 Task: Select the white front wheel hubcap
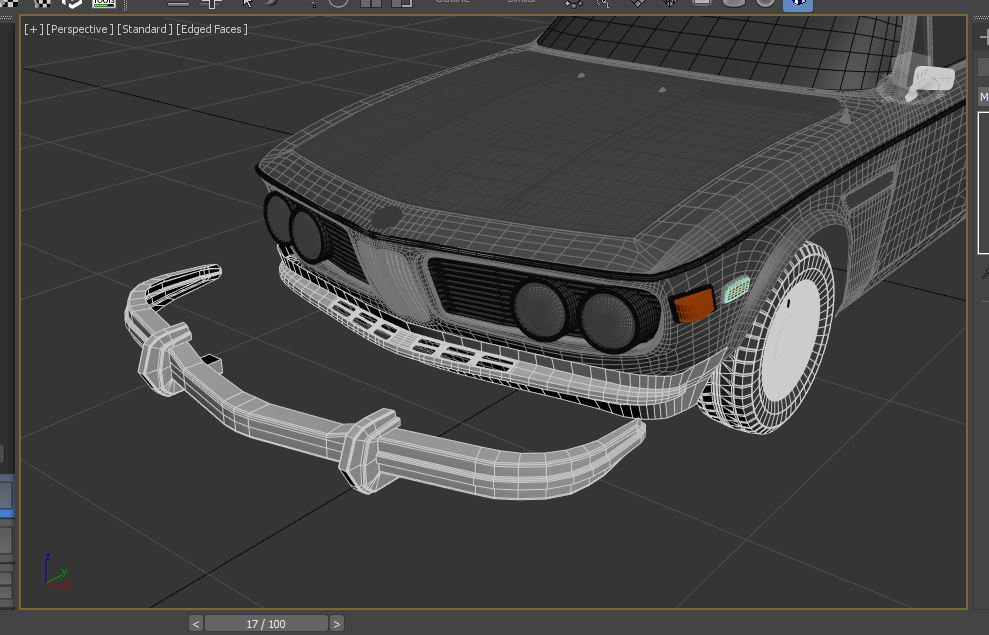point(790,339)
